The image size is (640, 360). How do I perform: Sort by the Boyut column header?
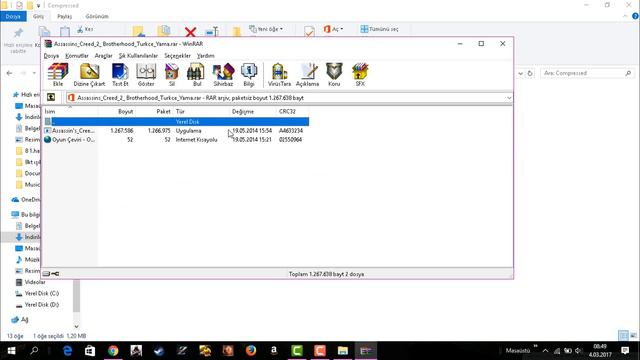pos(117,111)
